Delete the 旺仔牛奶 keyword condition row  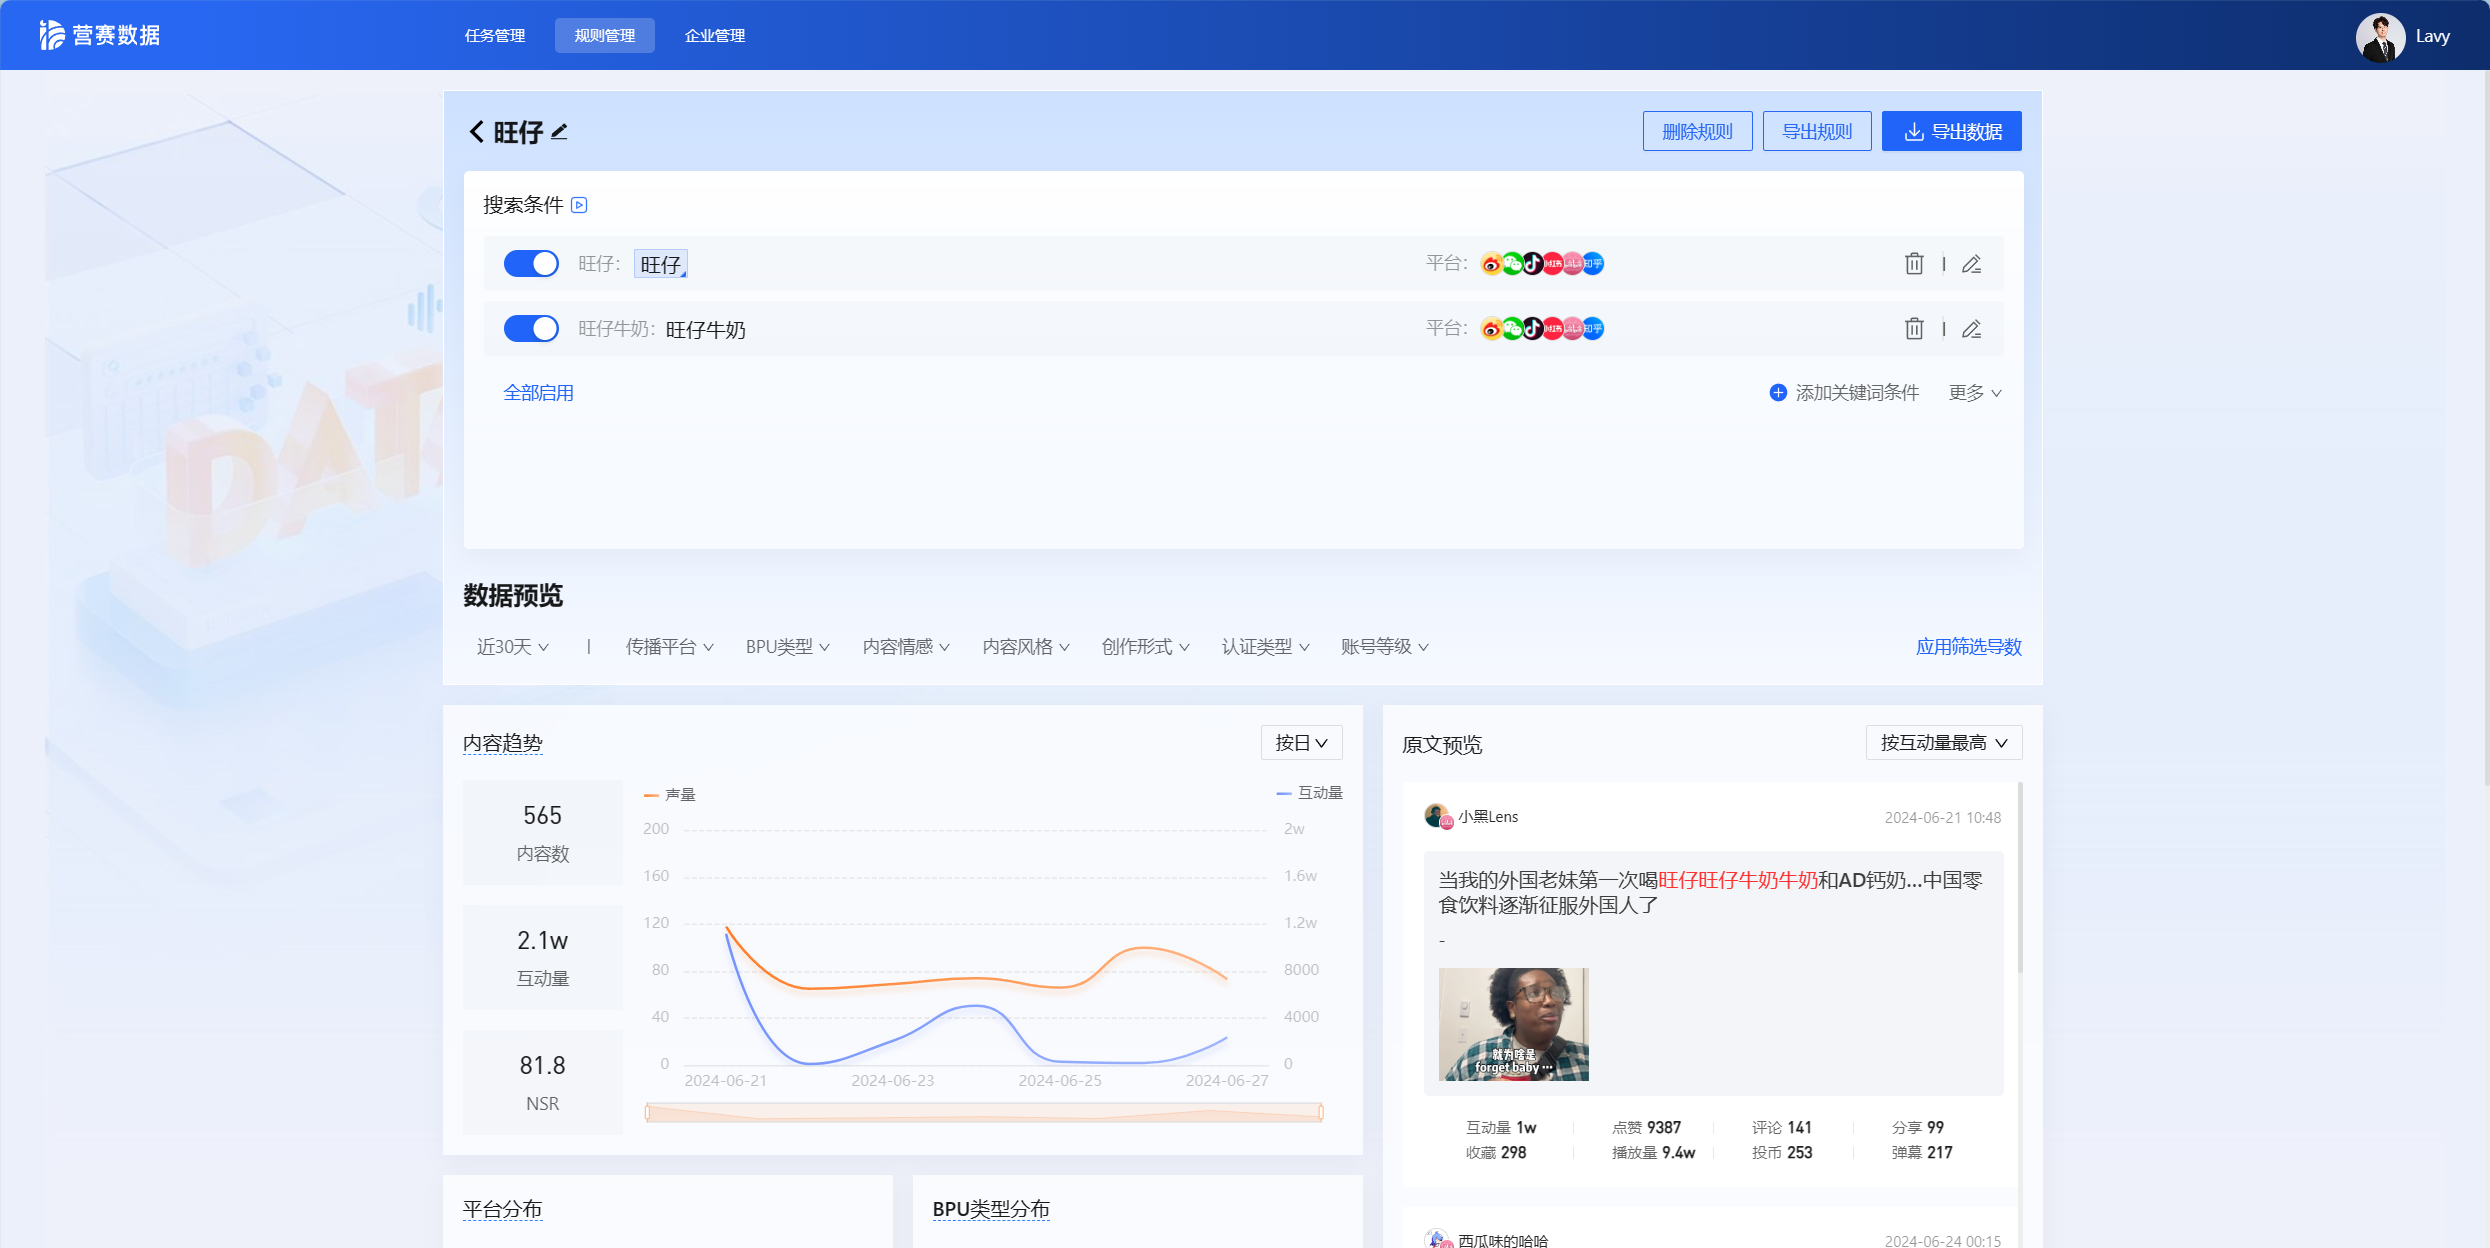[x=1914, y=329]
